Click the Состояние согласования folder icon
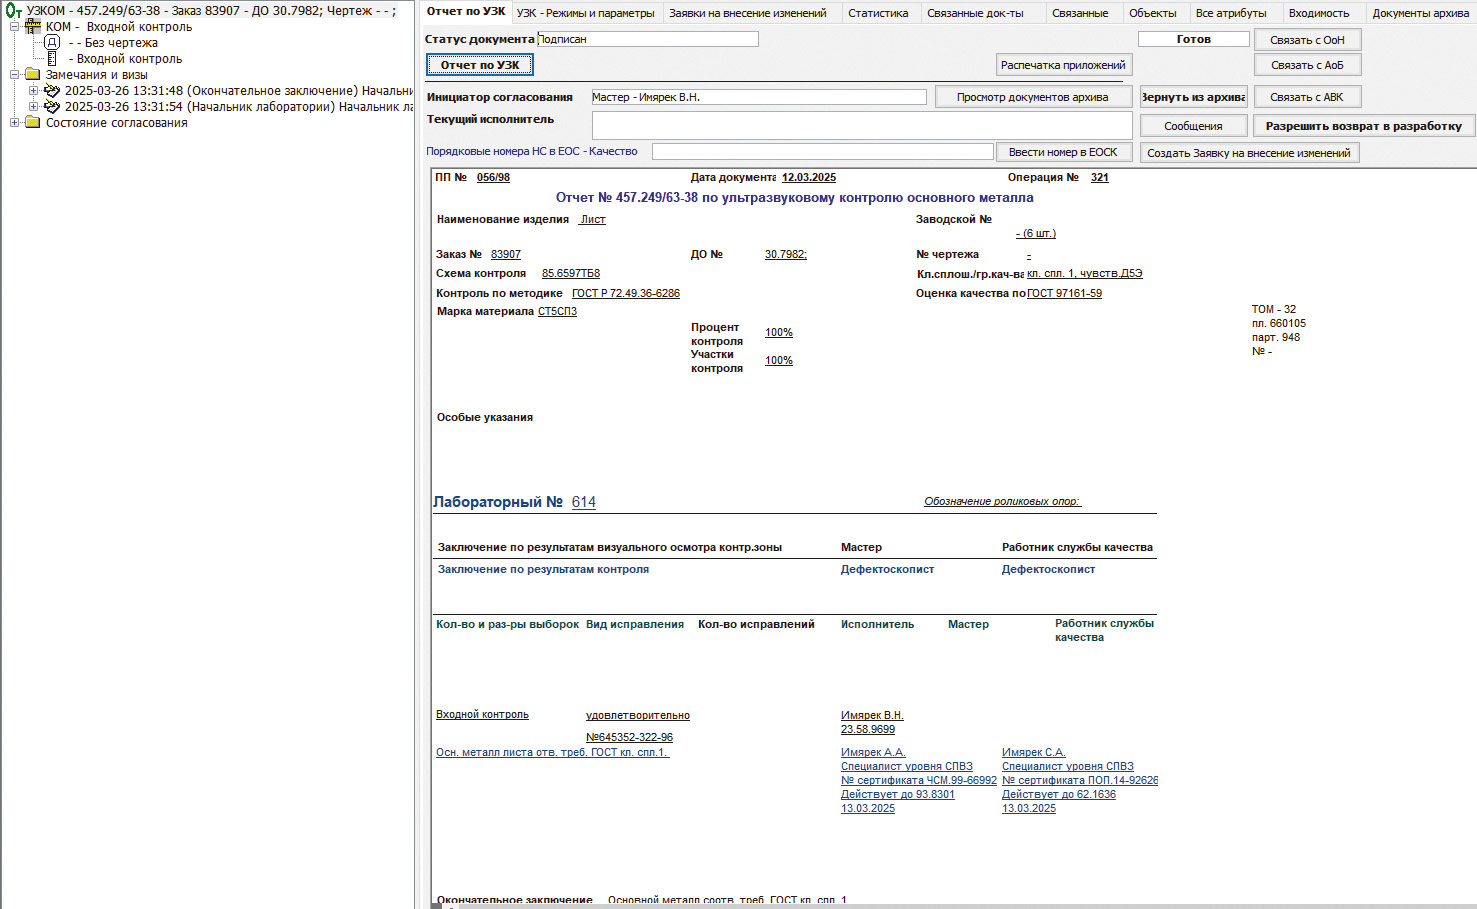Viewport: 1477px width, 909px height. [33, 123]
